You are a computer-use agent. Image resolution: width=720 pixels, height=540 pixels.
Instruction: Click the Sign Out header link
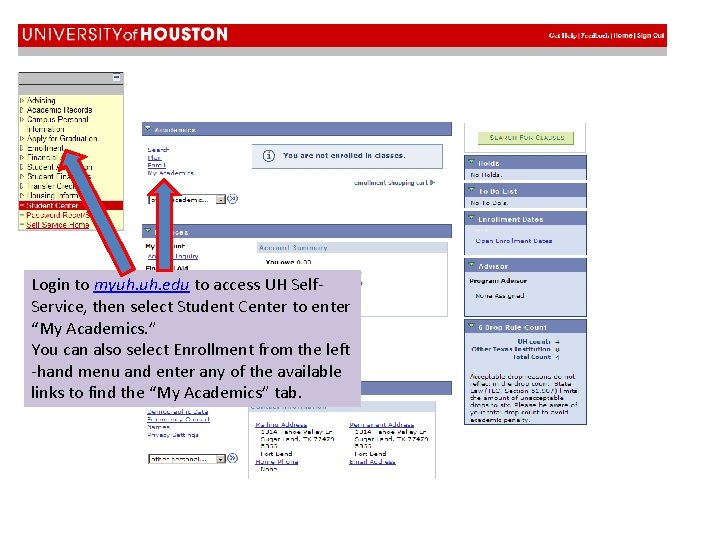[650, 35]
